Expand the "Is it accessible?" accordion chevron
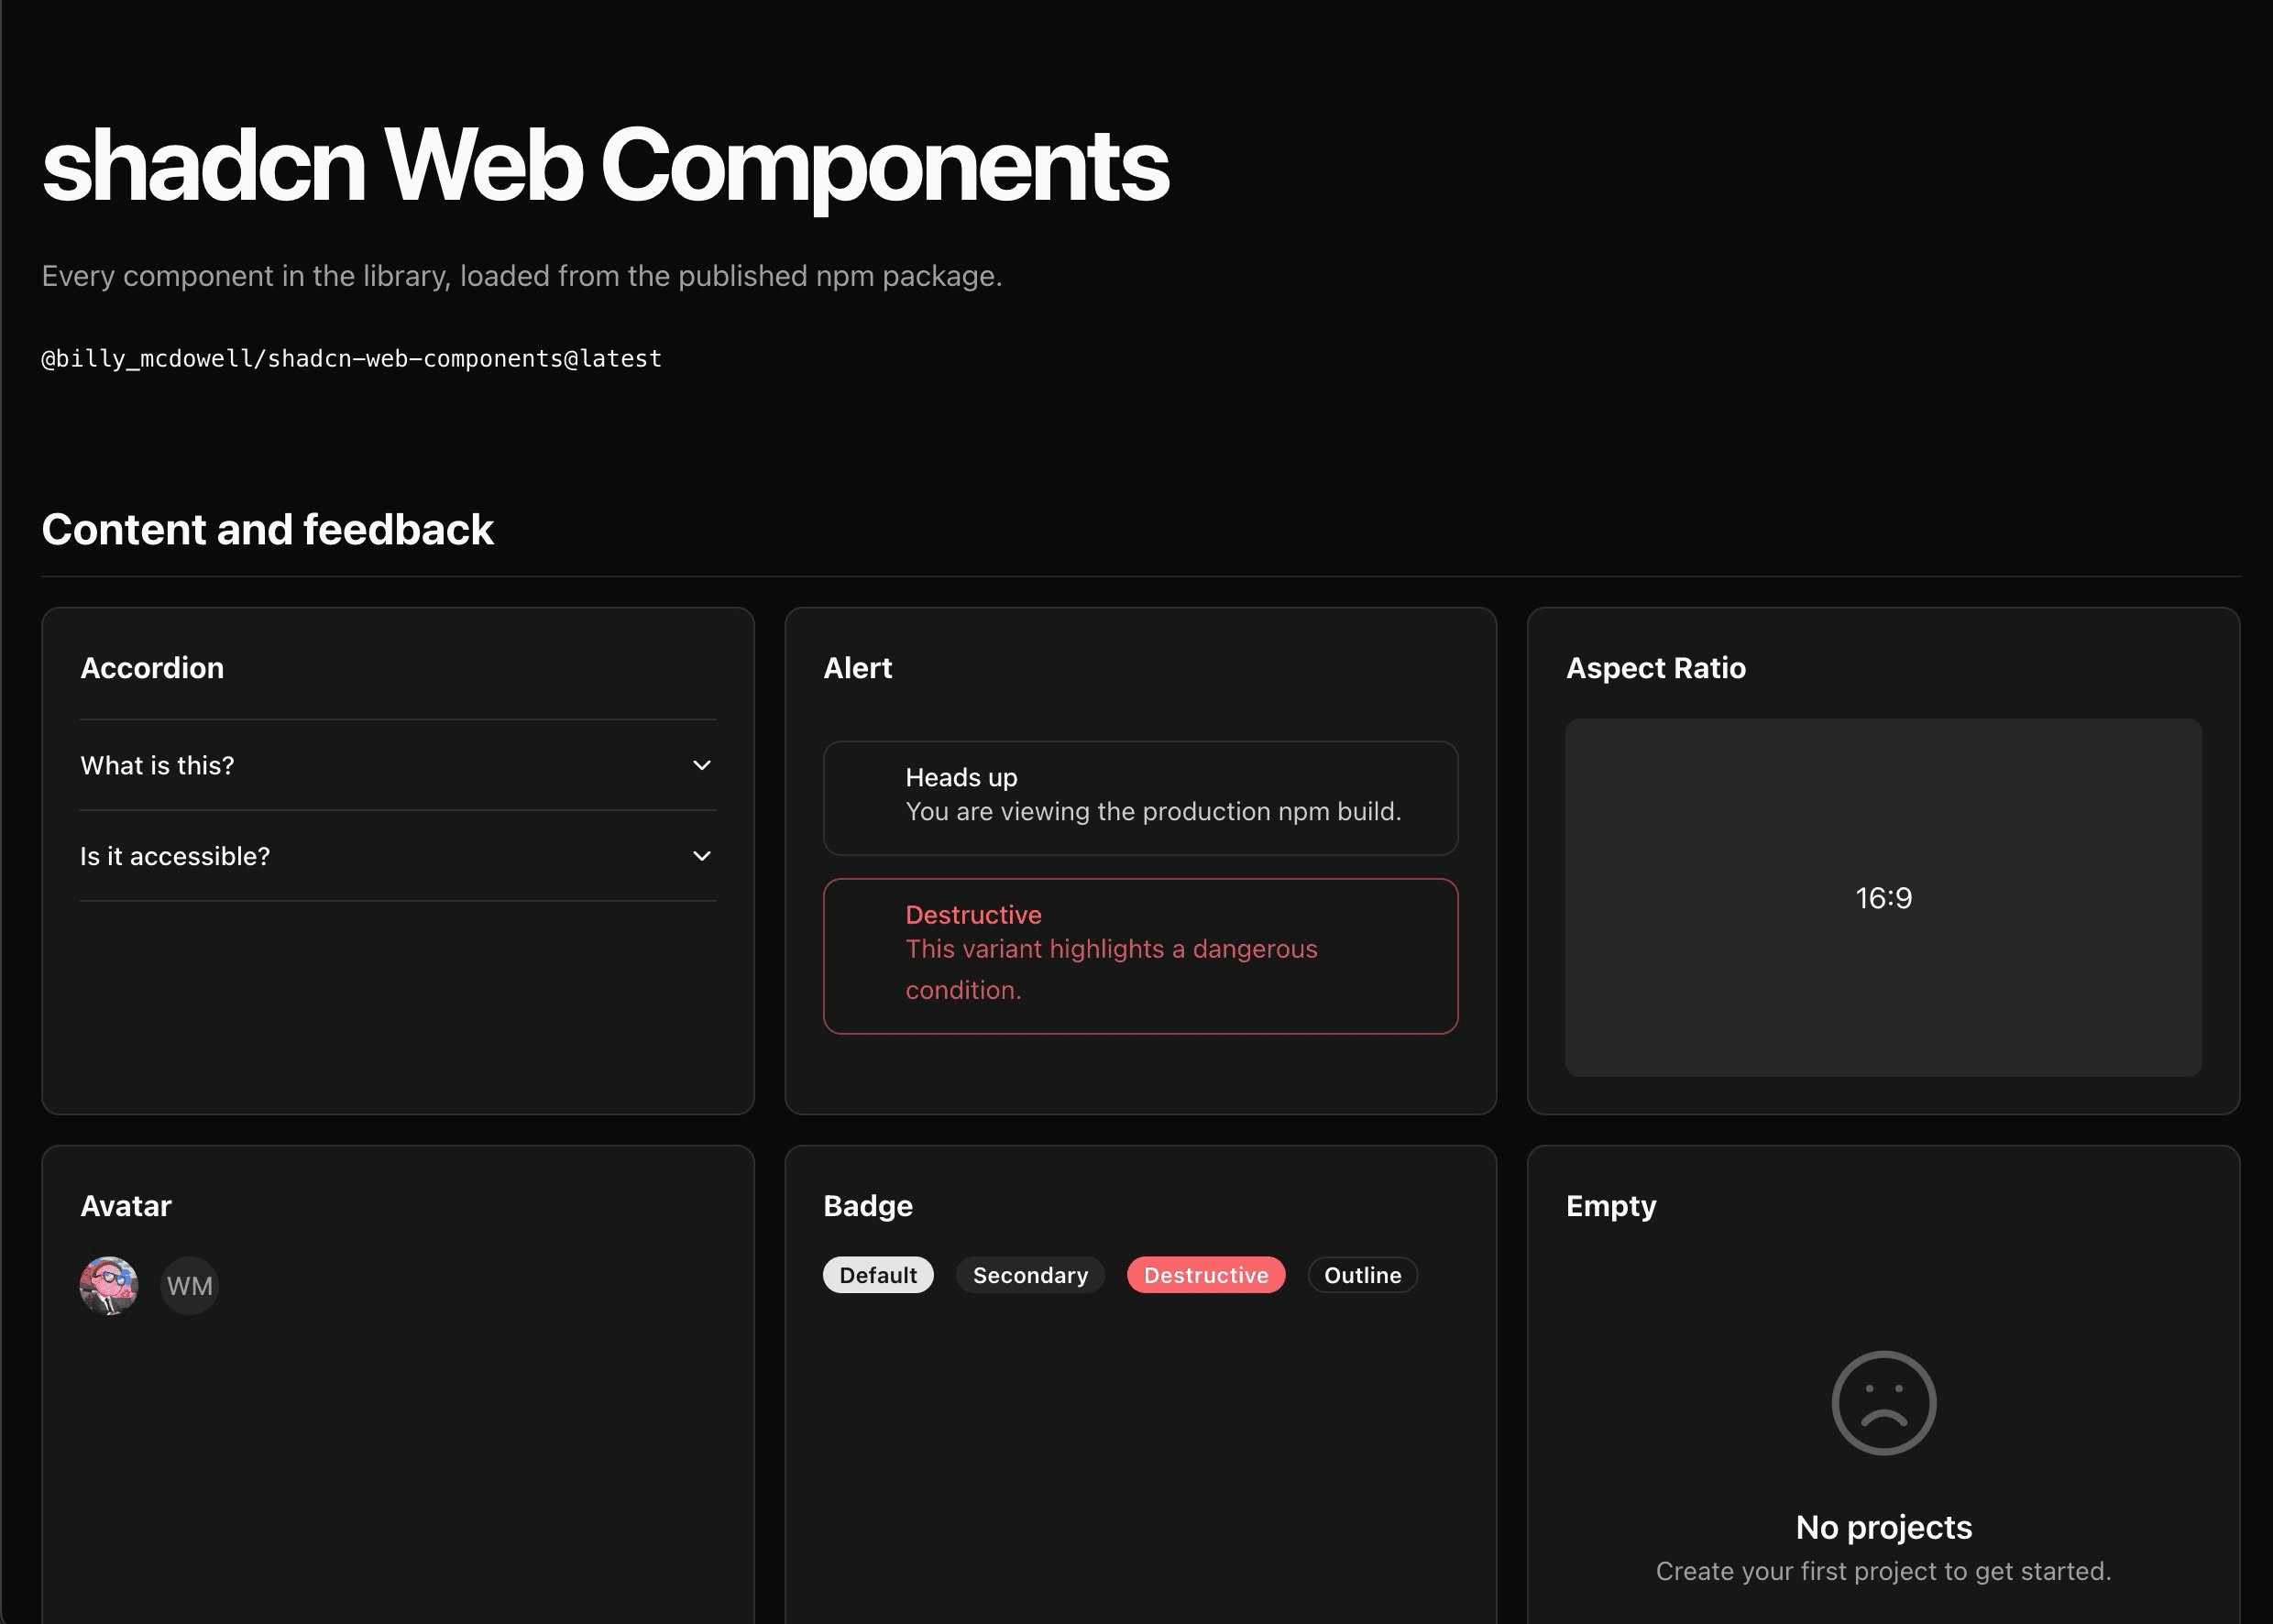The image size is (2273, 1624). [702, 856]
